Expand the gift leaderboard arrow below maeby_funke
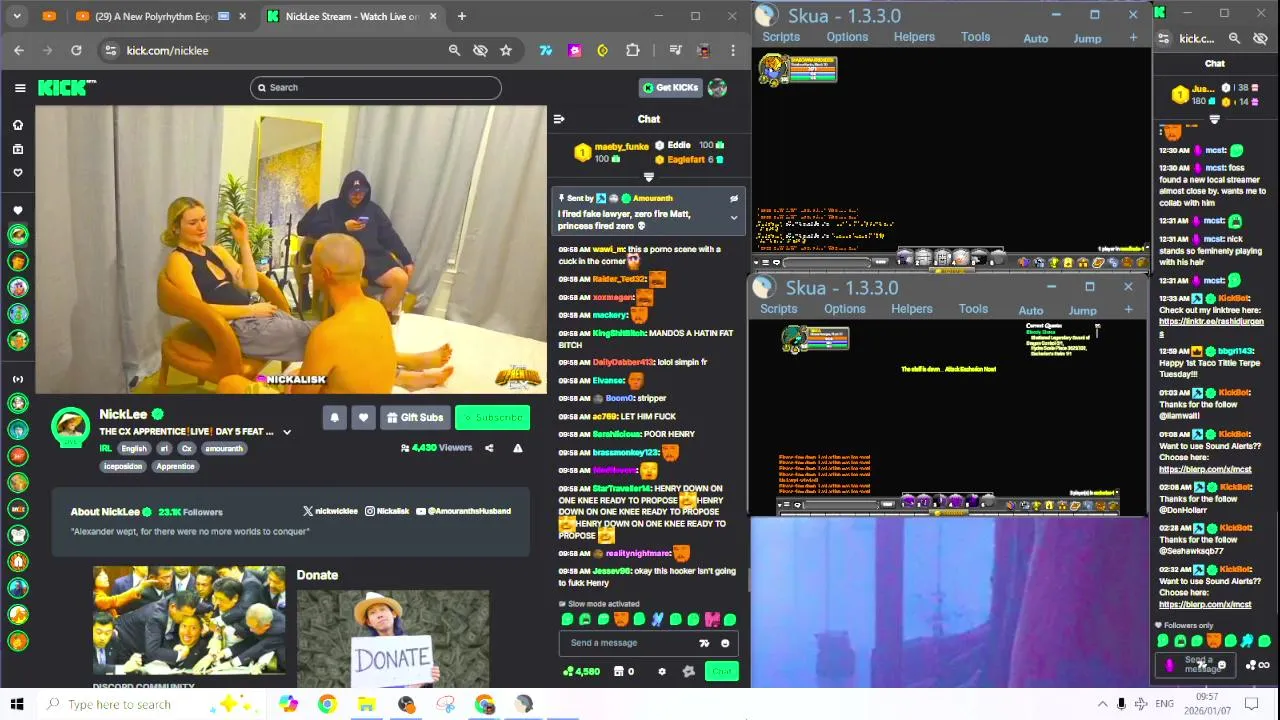 648,177
